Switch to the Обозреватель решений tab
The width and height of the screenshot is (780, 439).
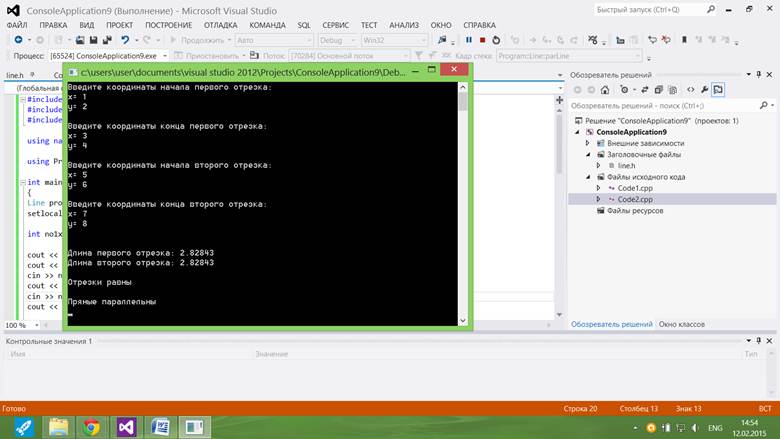point(611,324)
